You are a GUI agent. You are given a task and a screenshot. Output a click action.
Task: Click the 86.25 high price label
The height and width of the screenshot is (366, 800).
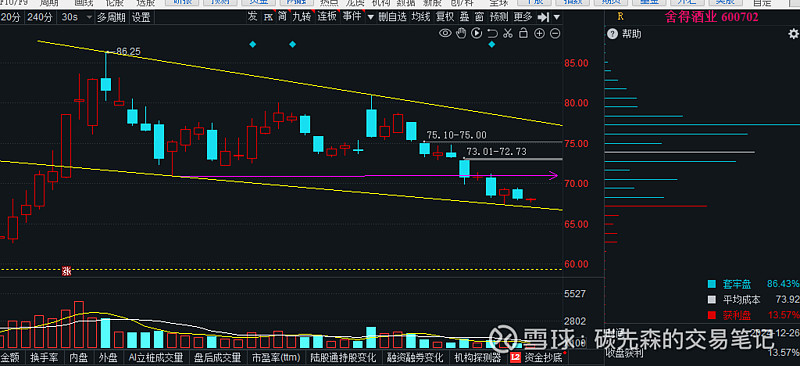click(x=128, y=52)
